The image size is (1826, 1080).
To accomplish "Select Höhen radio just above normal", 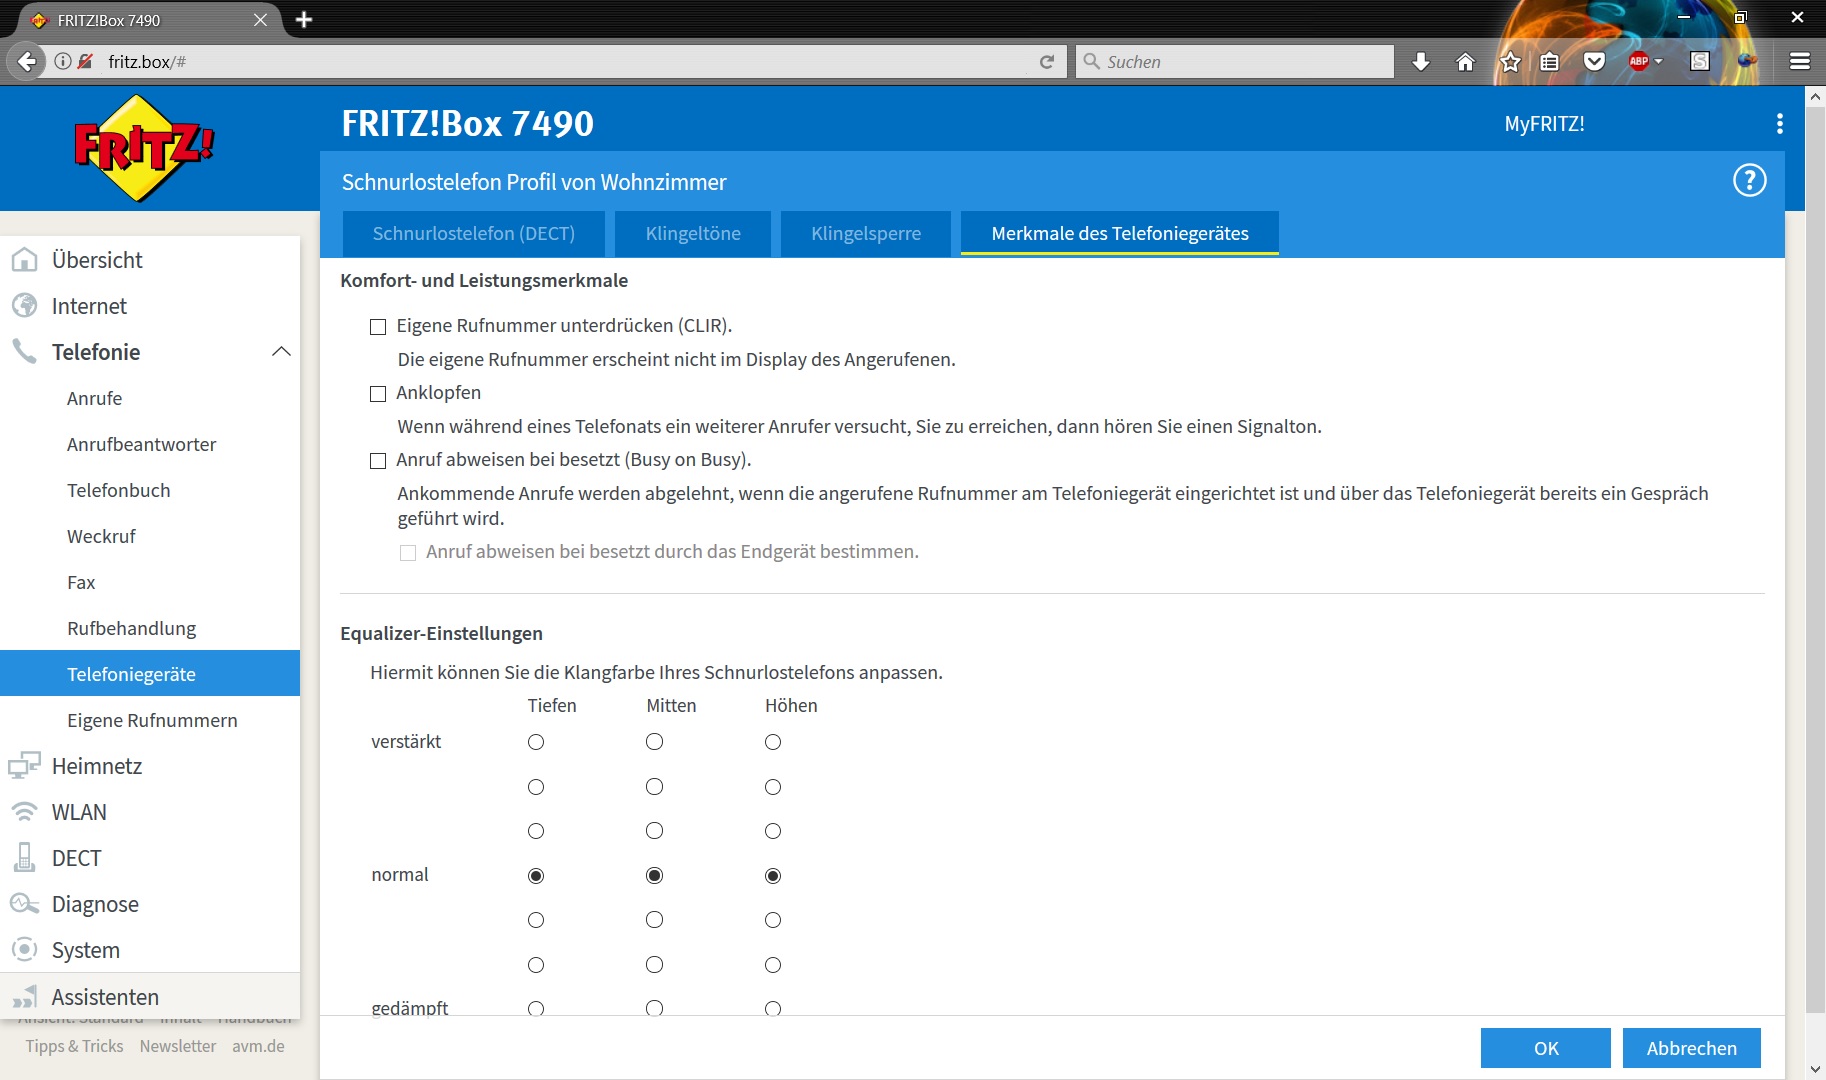I will (773, 831).
